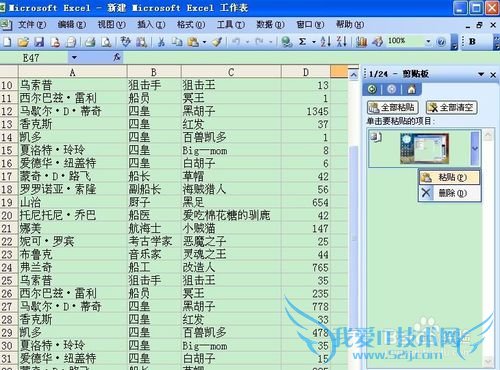Open the Redo history dropdown arrow
Screen dimensions: 500x370
271,42
